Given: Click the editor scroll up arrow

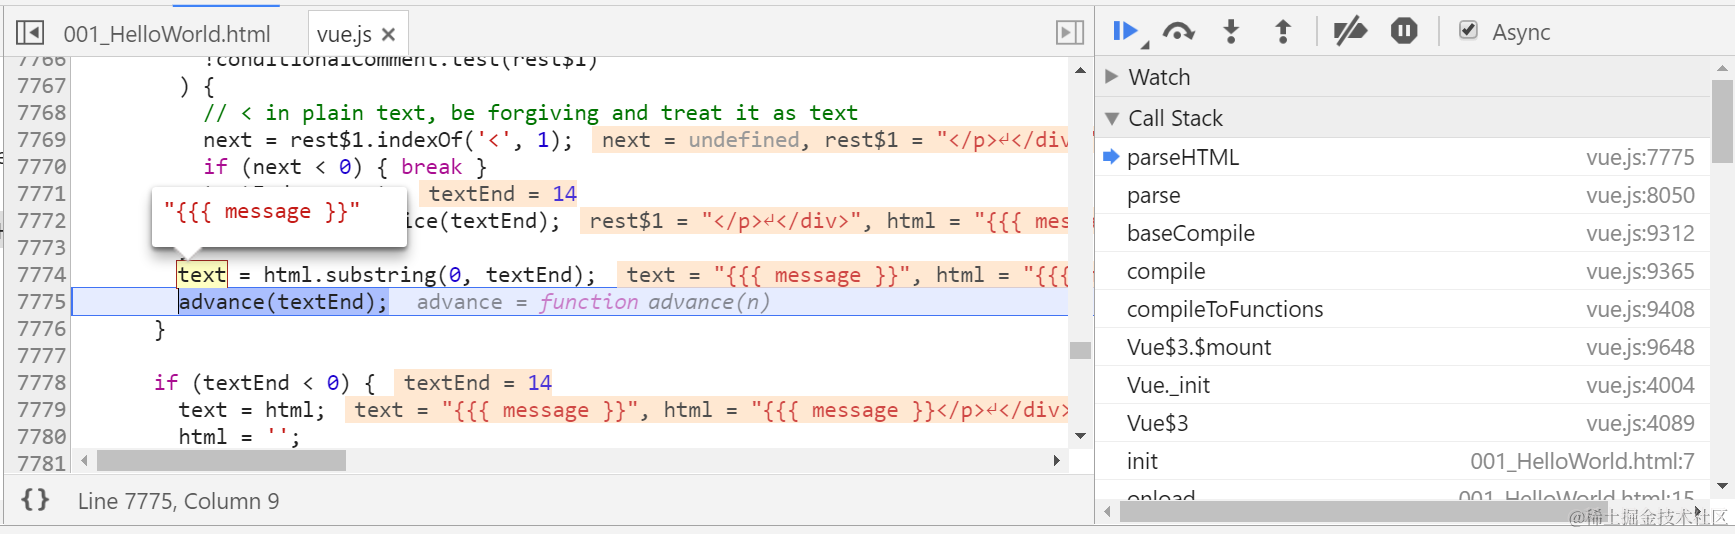Looking at the screenshot, I should pyautogui.click(x=1080, y=70).
